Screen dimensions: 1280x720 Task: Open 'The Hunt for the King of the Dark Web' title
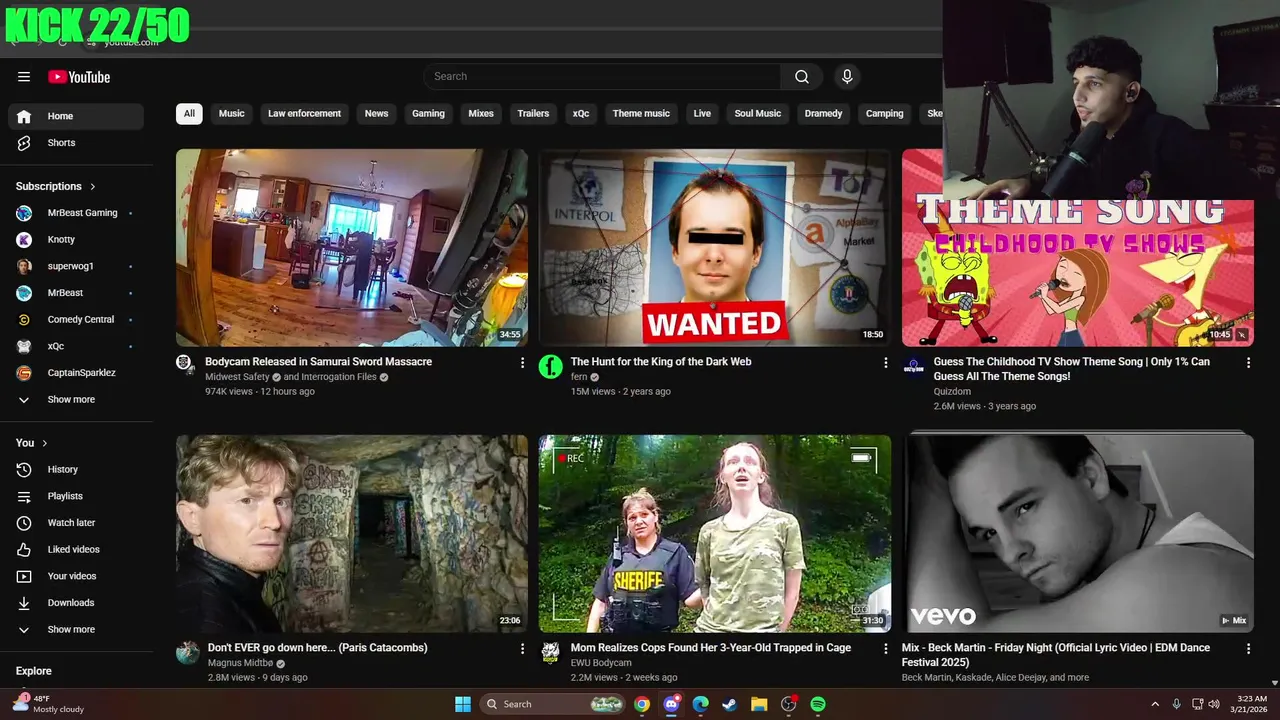pyautogui.click(x=661, y=362)
